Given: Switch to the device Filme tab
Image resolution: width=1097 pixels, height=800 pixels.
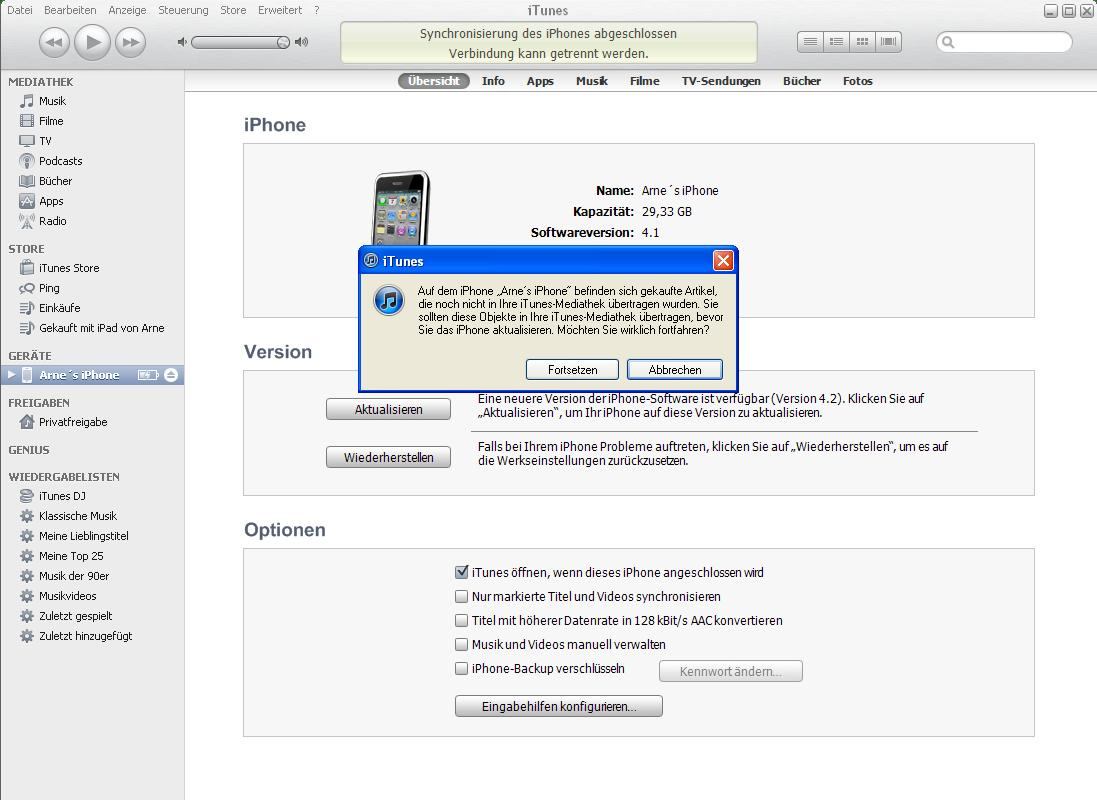Looking at the screenshot, I should tap(644, 81).
